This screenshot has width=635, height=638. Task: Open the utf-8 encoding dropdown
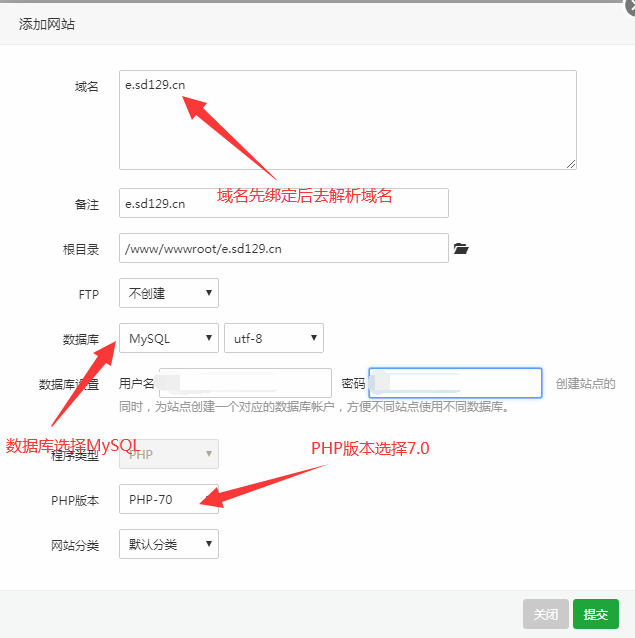(x=273, y=338)
